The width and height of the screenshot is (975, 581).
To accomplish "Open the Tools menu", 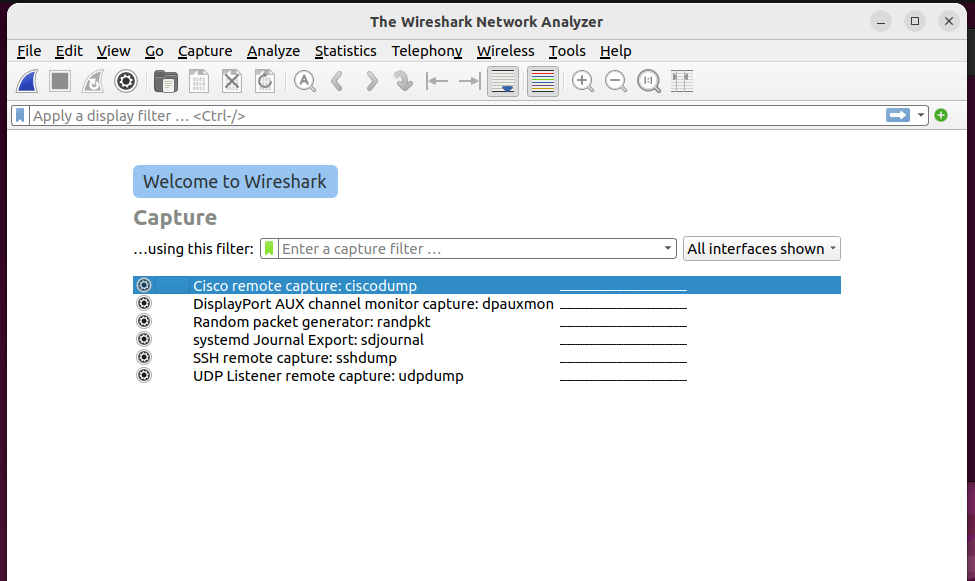I will pyautogui.click(x=567, y=51).
